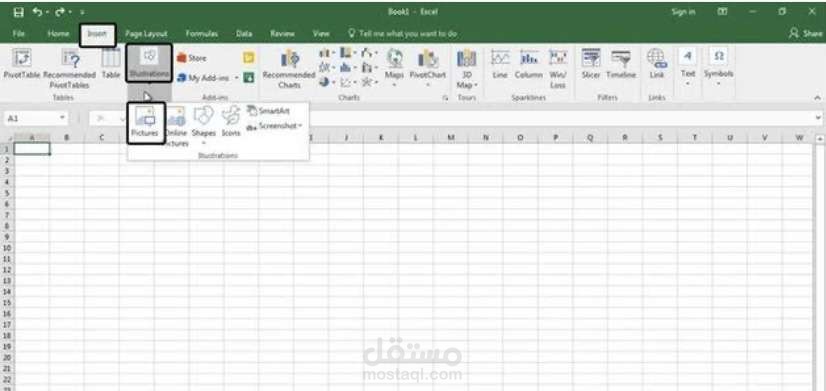The image size is (826, 391).
Task: Insert a Timeline filter
Action: click(x=621, y=64)
